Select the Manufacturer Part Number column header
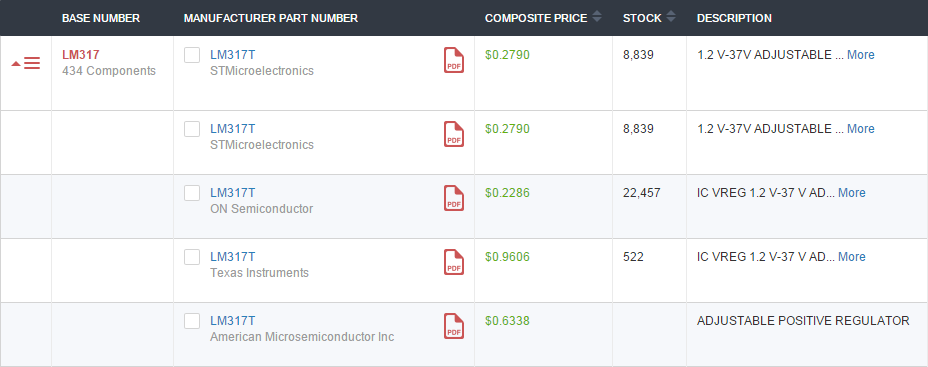The image size is (928, 367). coord(270,18)
